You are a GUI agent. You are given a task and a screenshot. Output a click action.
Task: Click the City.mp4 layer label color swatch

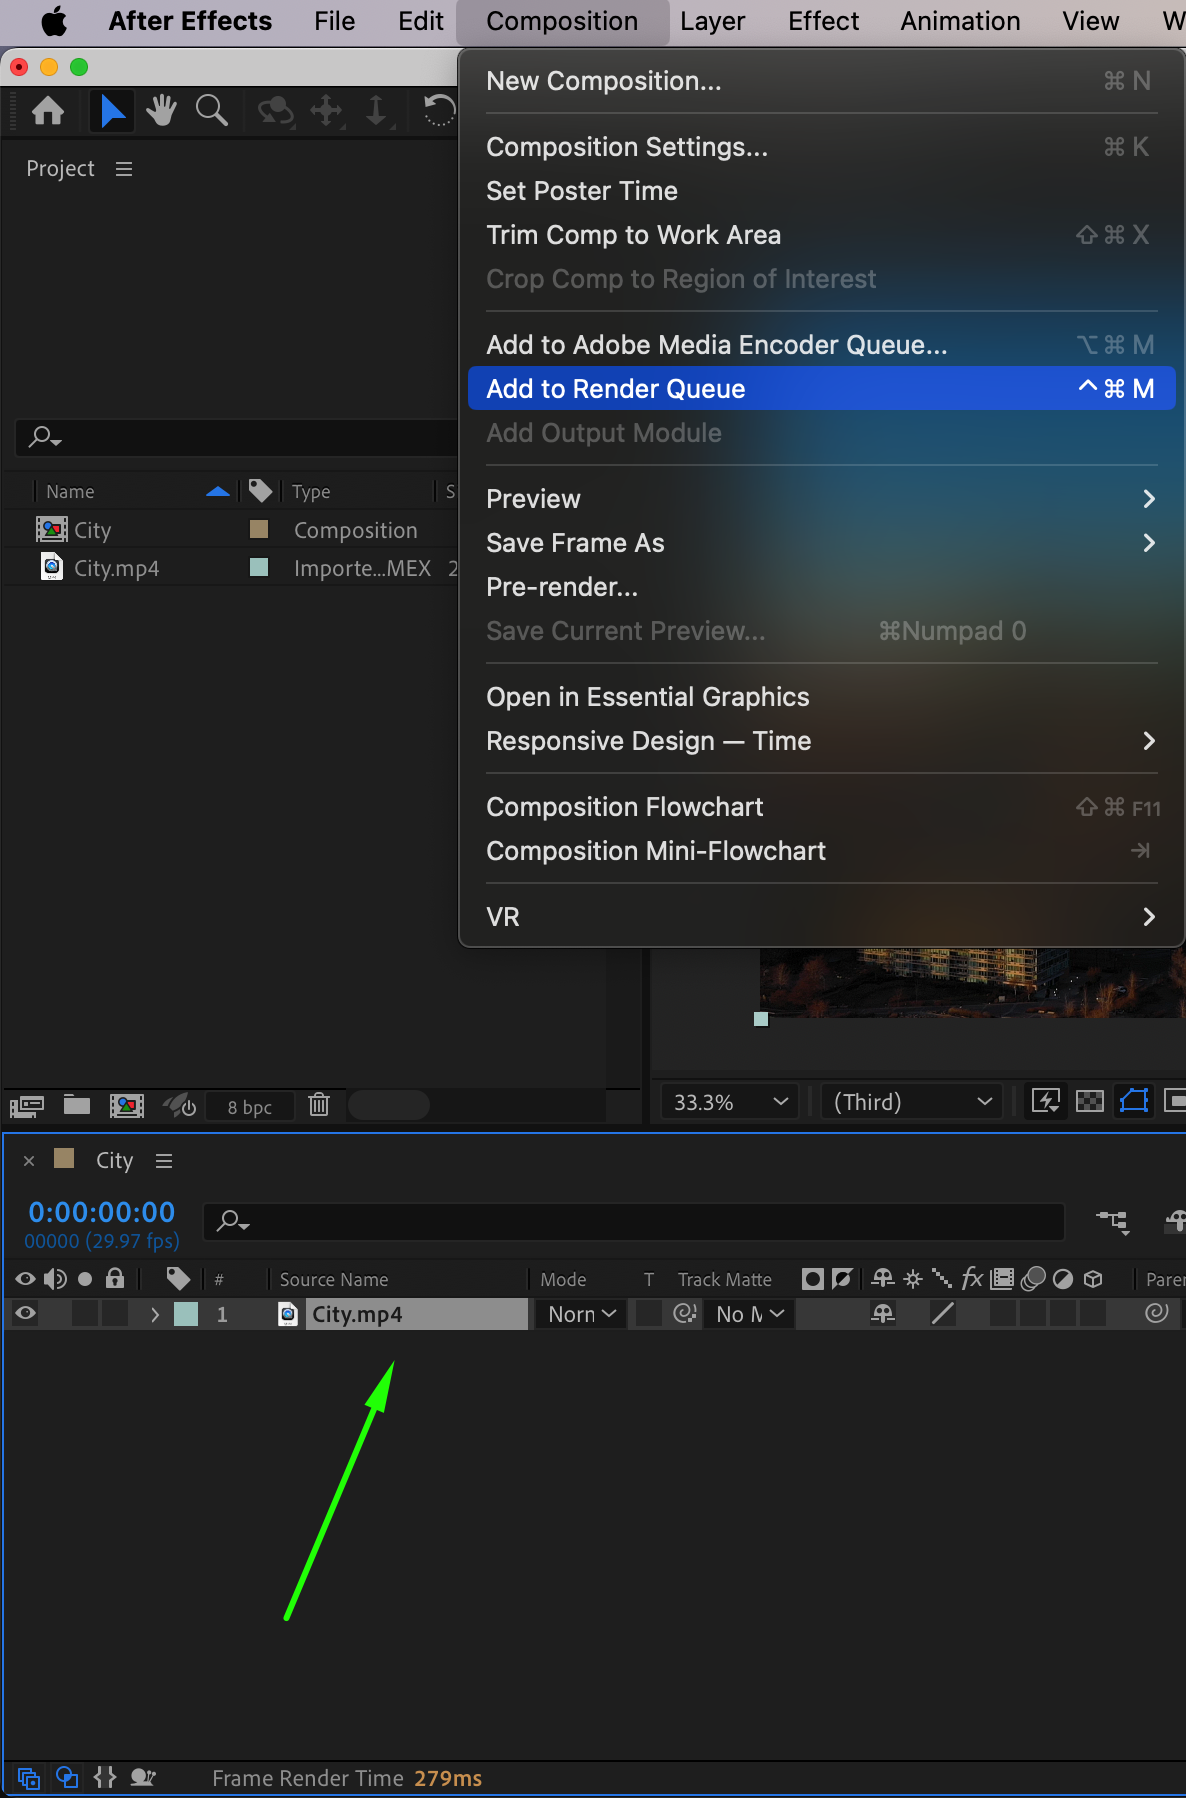click(186, 1314)
